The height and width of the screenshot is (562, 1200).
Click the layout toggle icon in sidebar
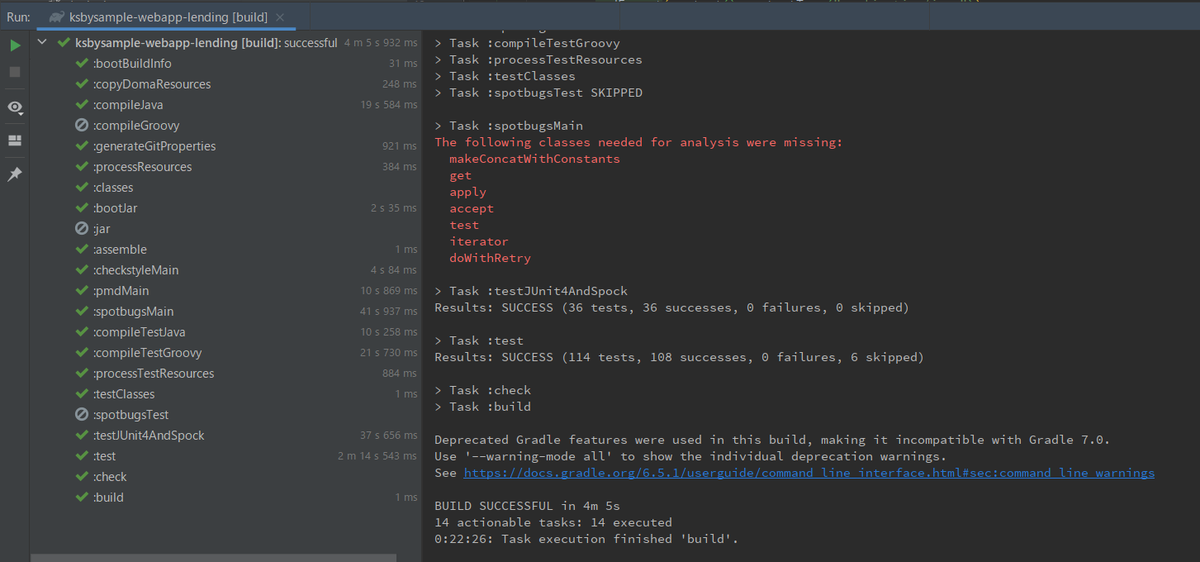(15, 140)
